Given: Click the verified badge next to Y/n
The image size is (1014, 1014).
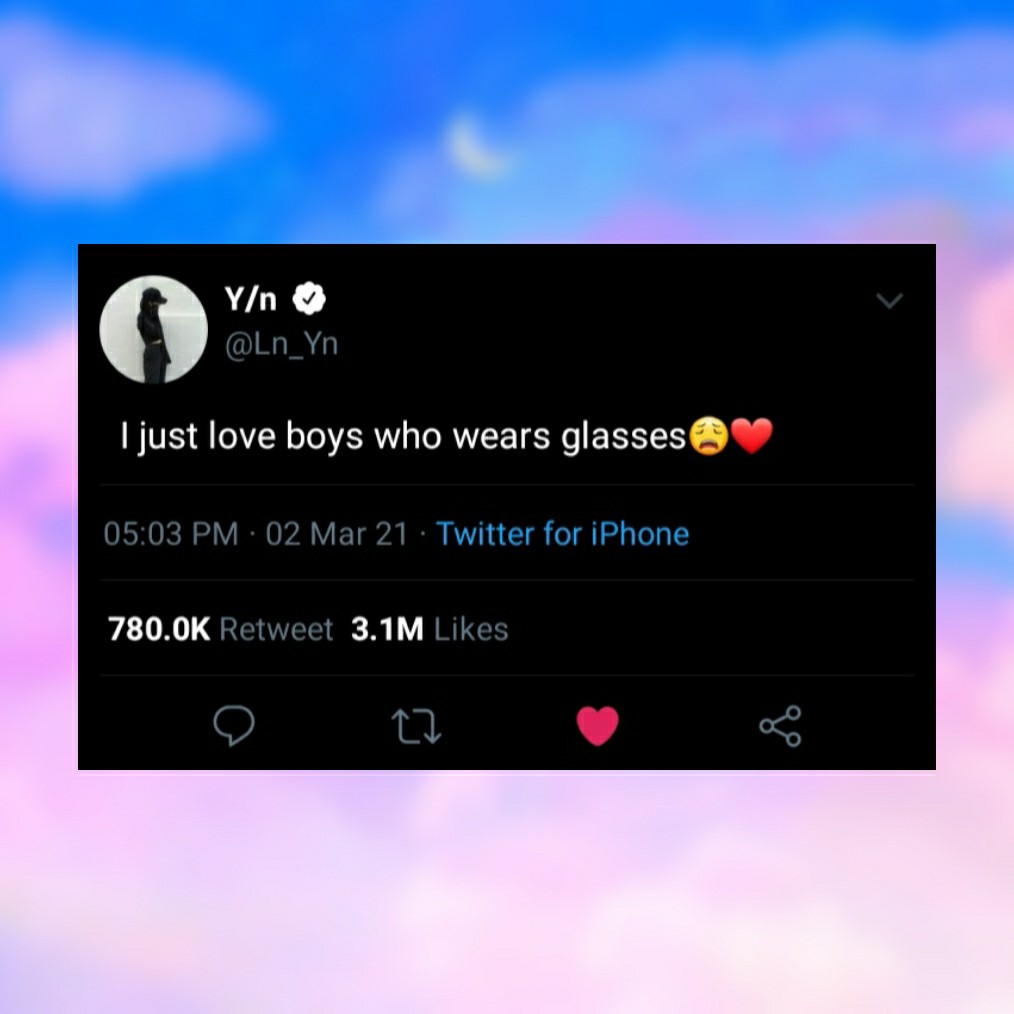Looking at the screenshot, I should [x=309, y=299].
